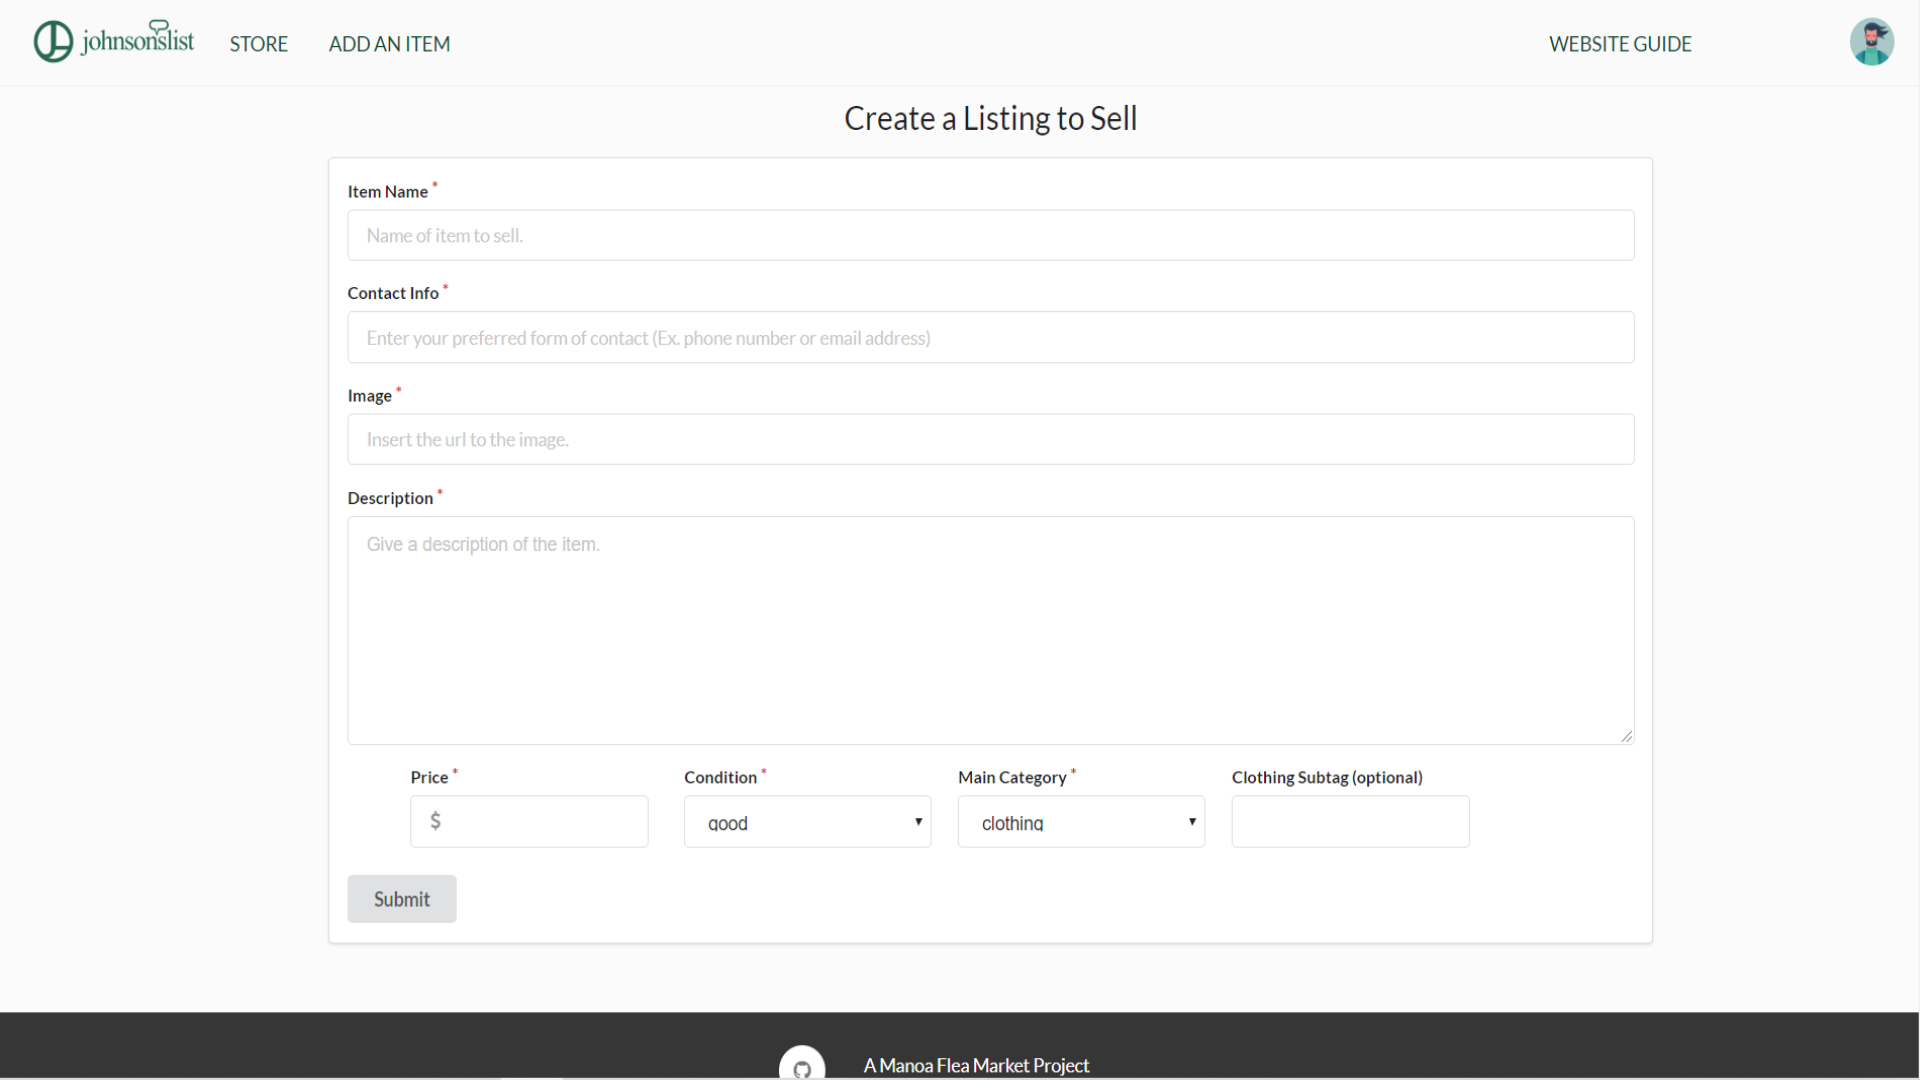Click the Contact Info label
The height and width of the screenshot is (1080, 1920).
(x=393, y=293)
